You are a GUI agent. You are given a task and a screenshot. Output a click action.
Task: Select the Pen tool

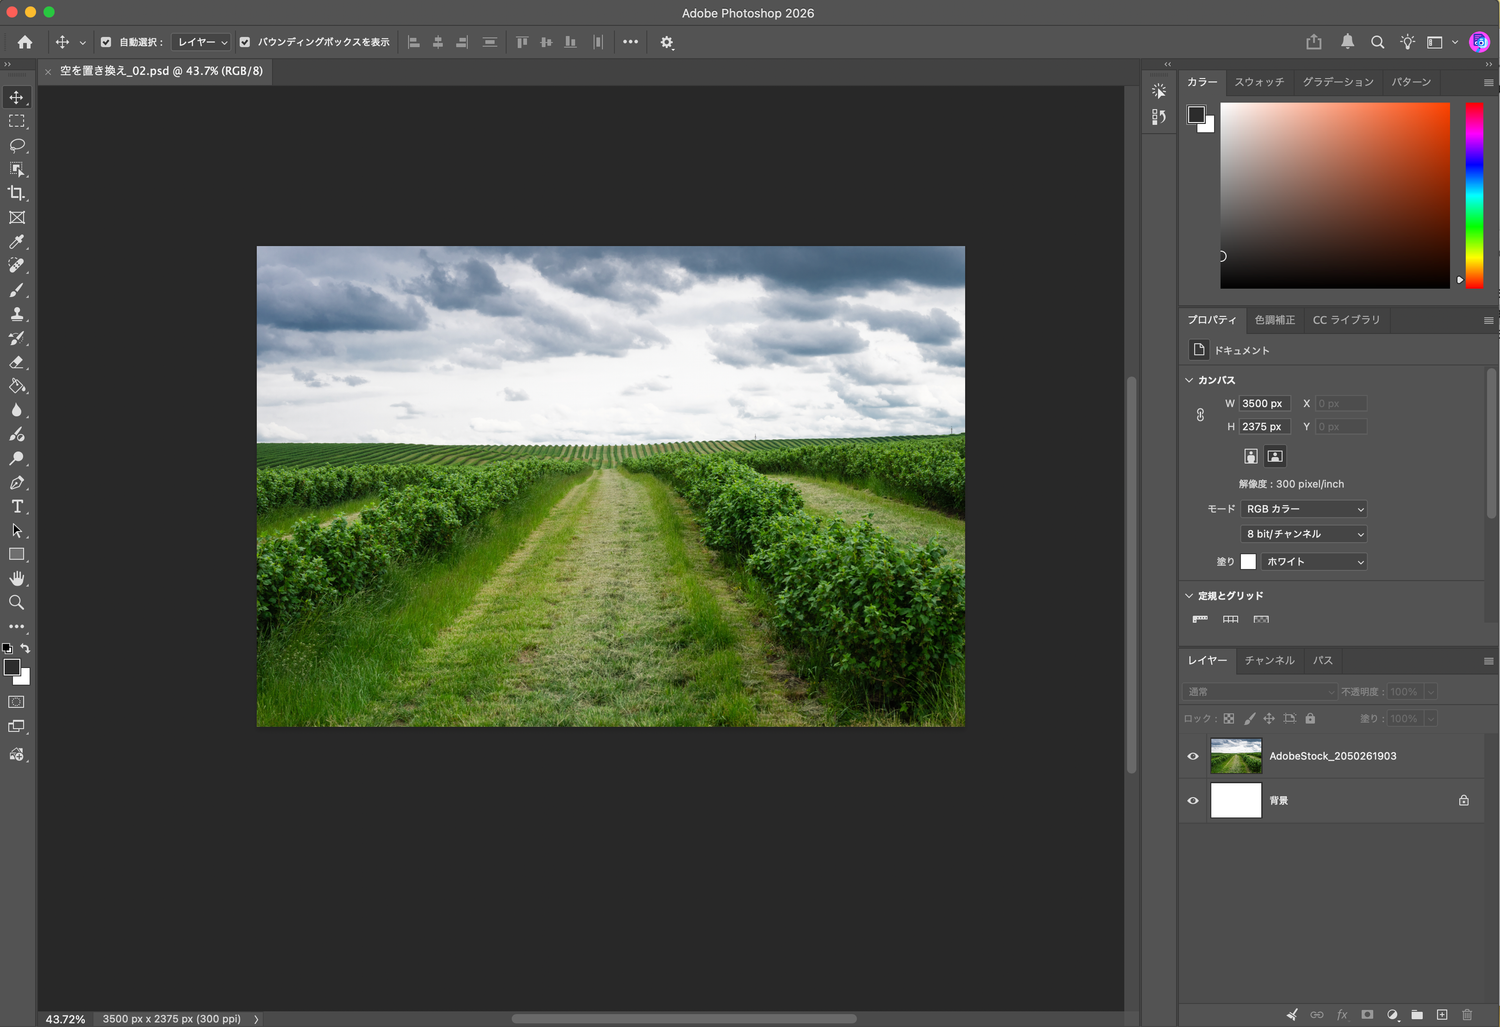point(17,482)
